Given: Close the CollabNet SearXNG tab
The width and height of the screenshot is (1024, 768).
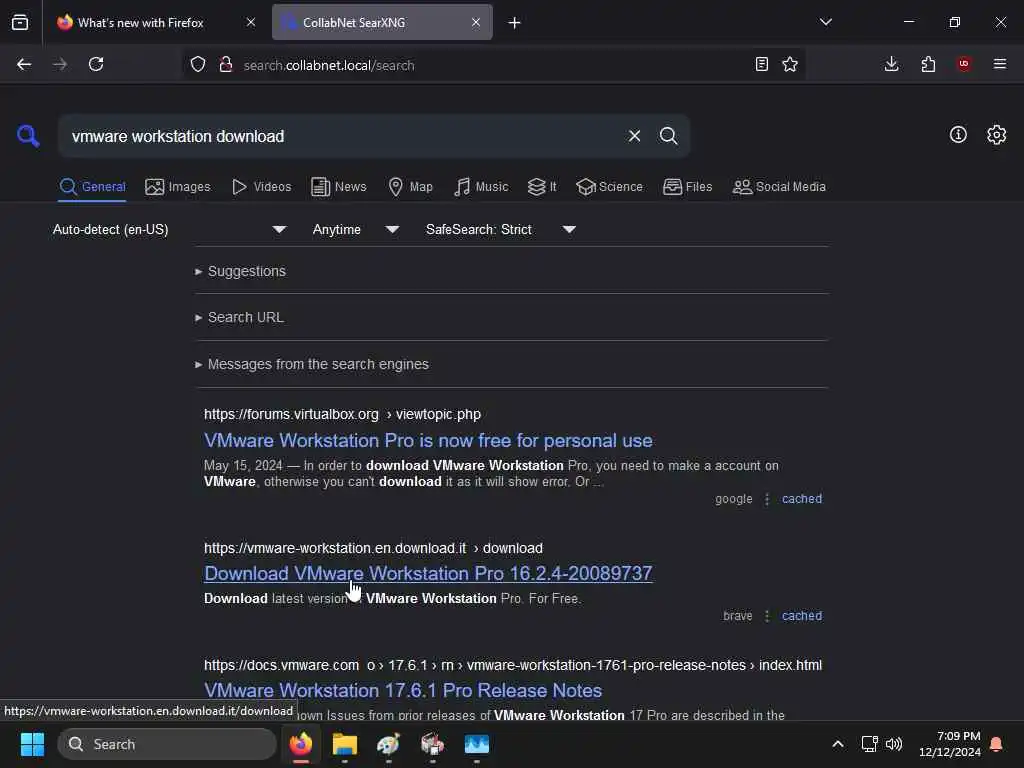Looking at the screenshot, I should (x=476, y=22).
